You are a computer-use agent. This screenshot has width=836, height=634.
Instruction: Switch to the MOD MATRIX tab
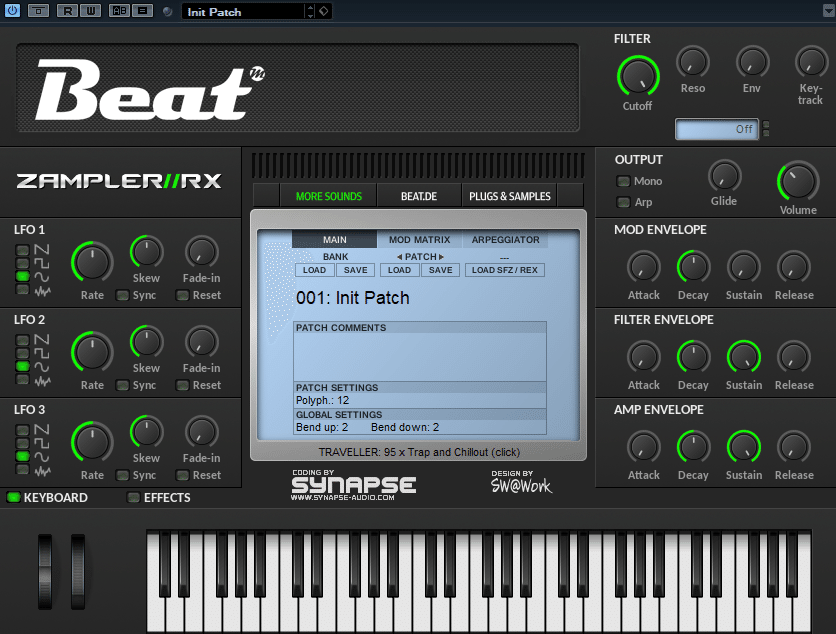420,239
